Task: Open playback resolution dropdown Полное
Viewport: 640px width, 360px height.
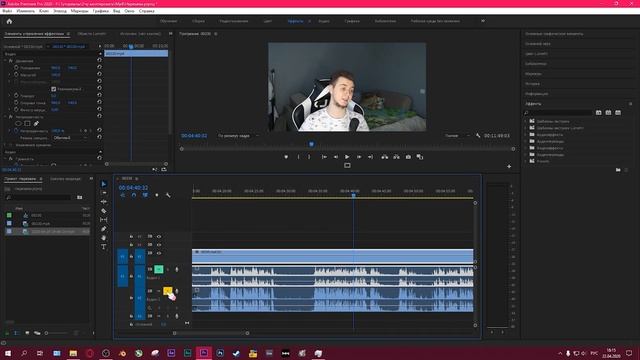Action: [x=457, y=136]
